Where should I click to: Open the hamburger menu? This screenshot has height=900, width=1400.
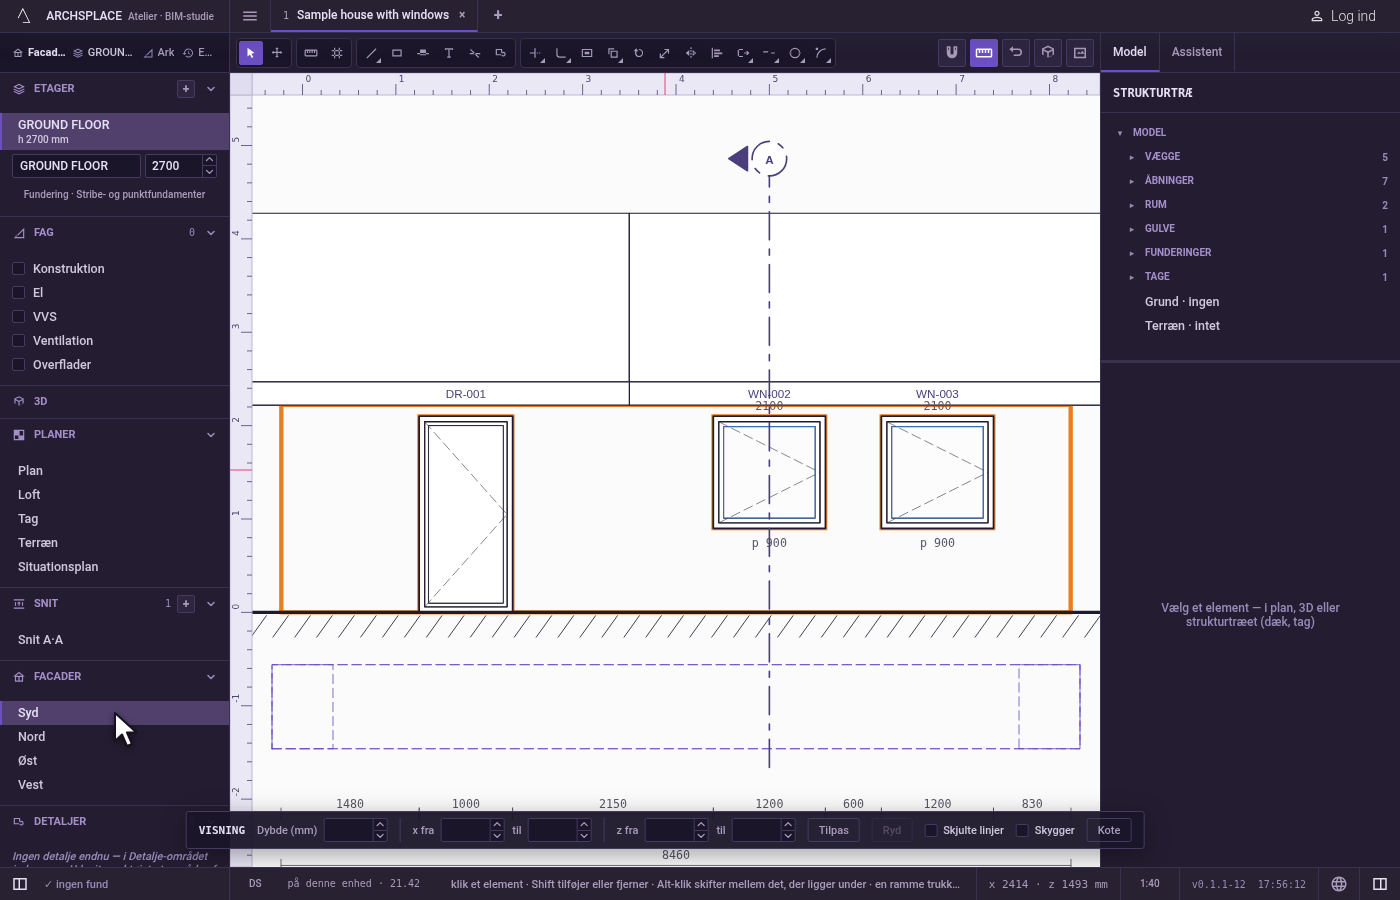(250, 16)
